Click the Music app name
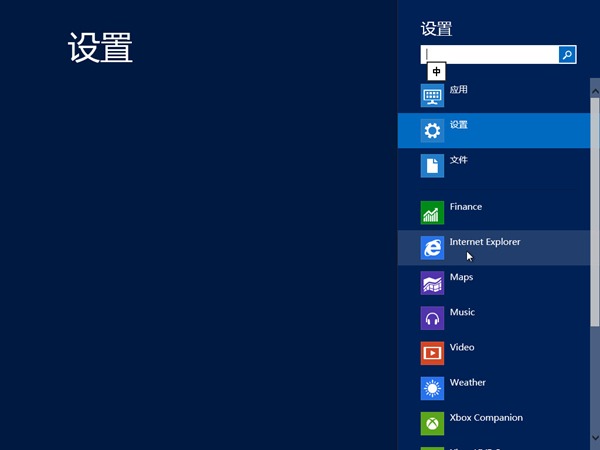Screen dimensions: 600x450 coord(462,312)
